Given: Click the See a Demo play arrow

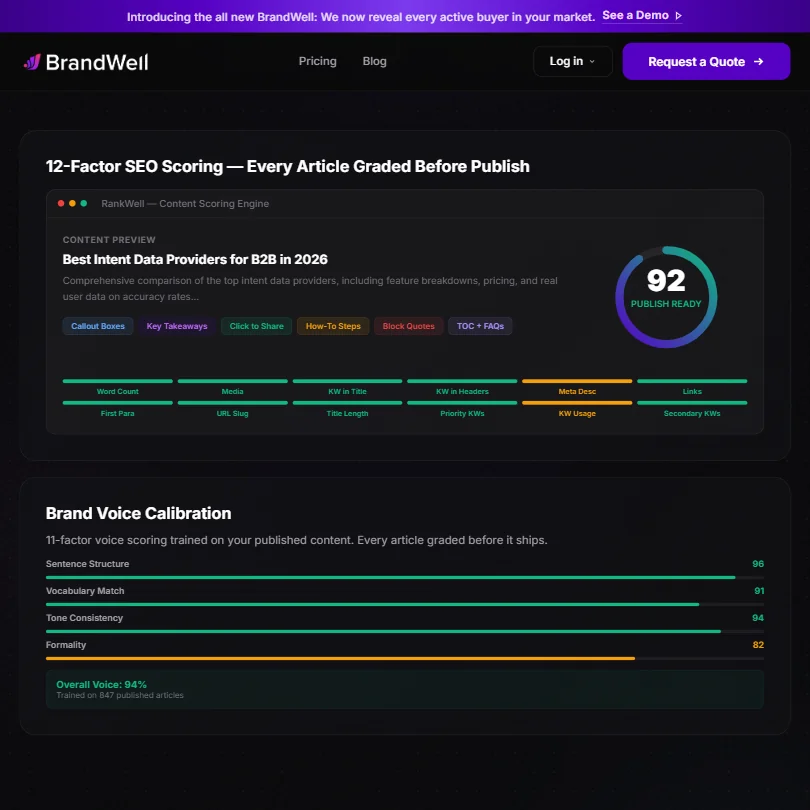Looking at the screenshot, I should (x=678, y=16).
